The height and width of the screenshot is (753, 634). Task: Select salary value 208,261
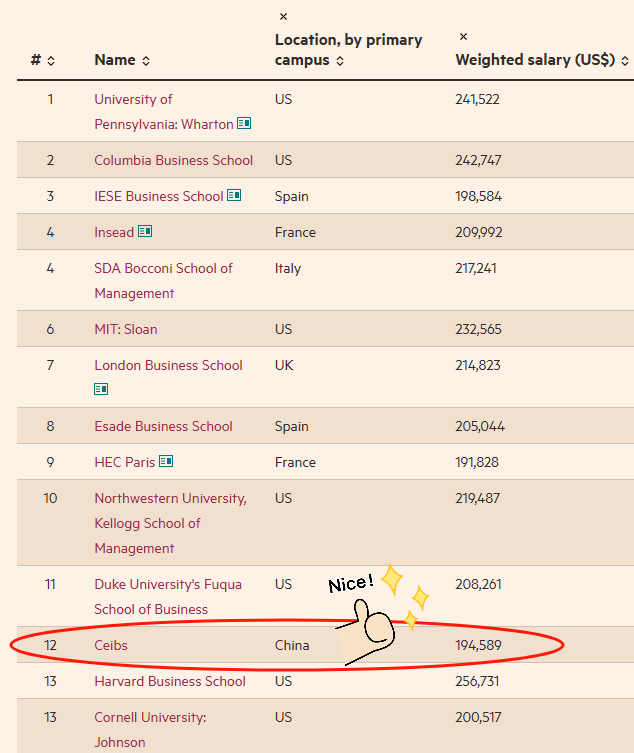[x=478, y=584]
